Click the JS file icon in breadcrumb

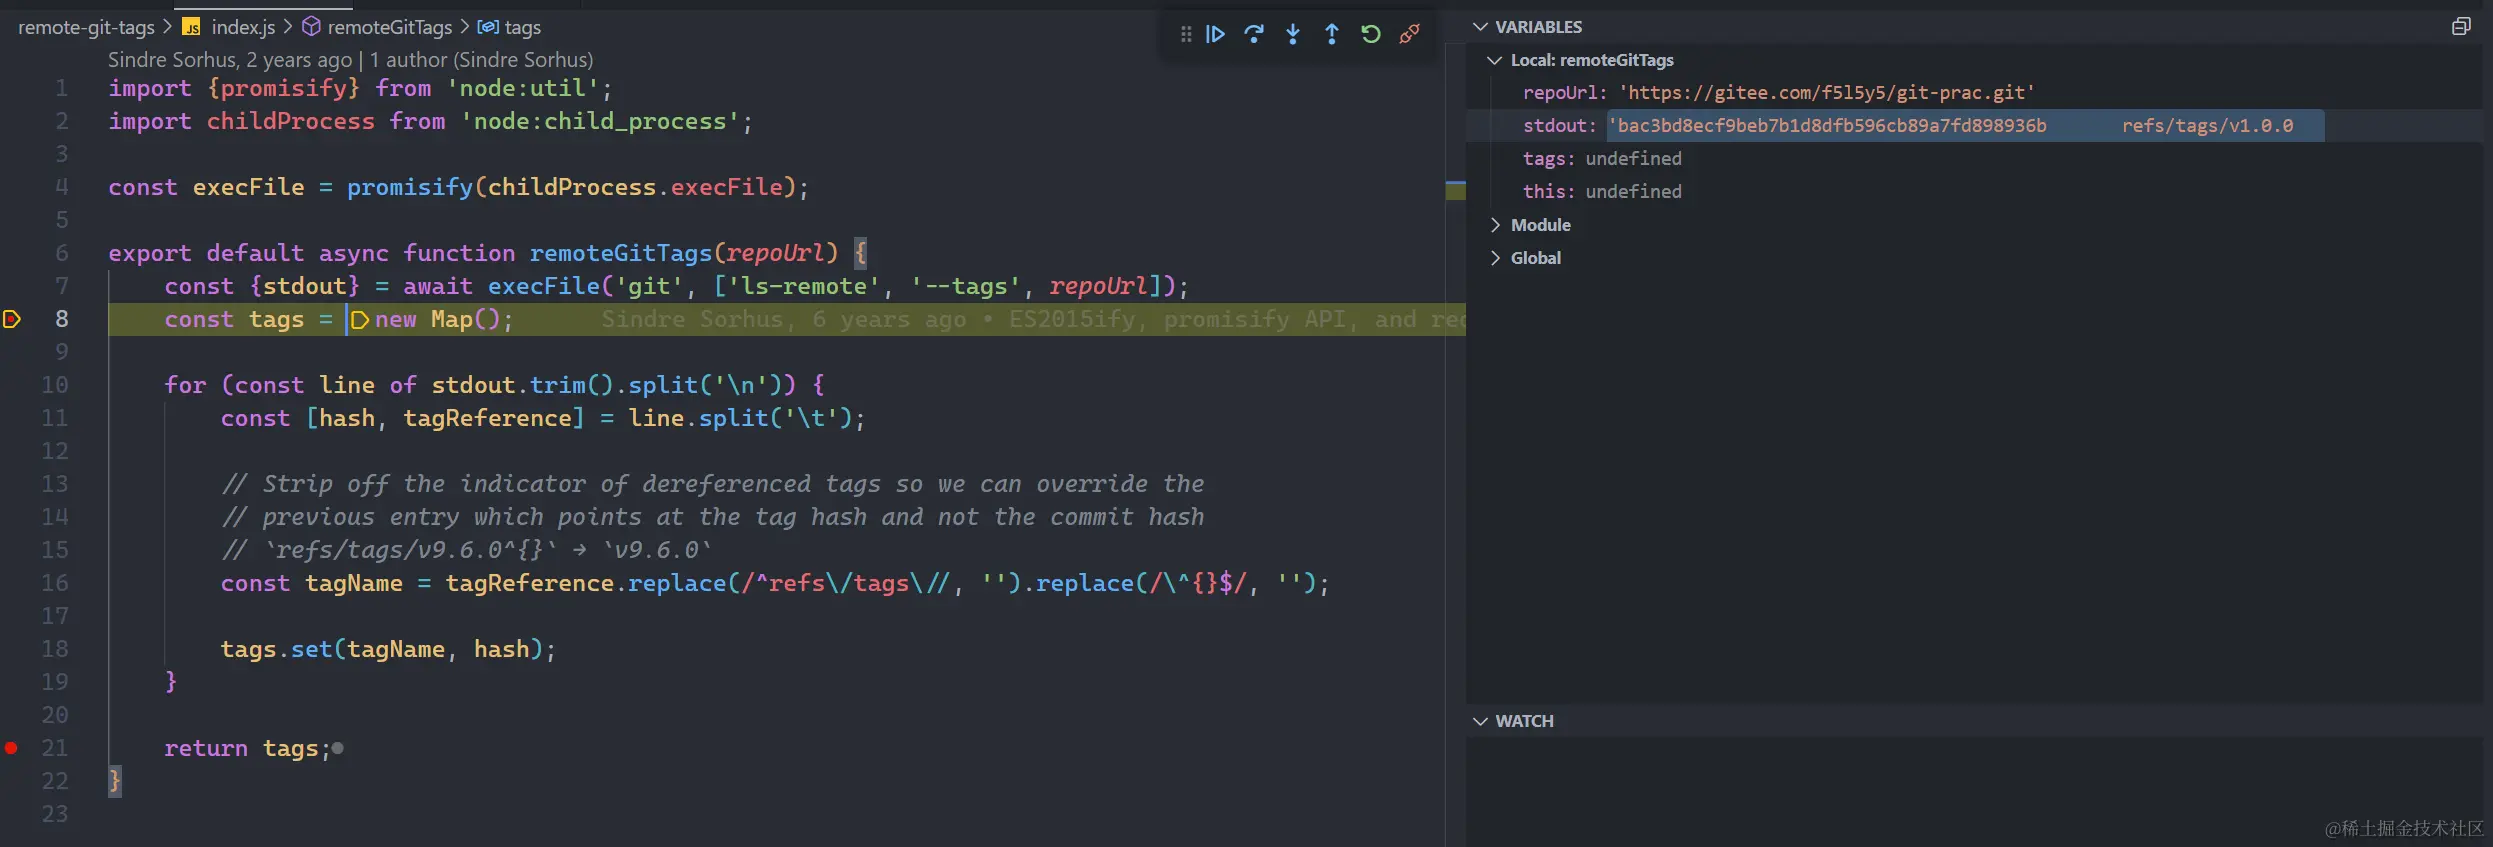pyautogui.click(x=191, y=27)
